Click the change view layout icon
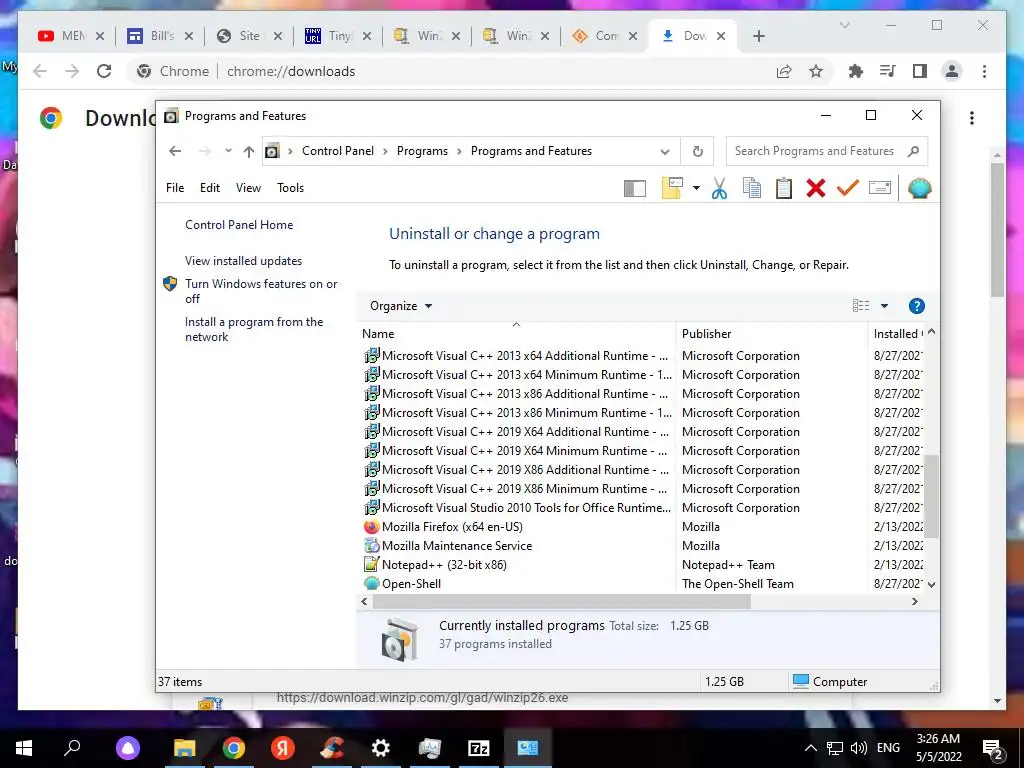This screenshot has width=1024, height=768. click(861, 306)
